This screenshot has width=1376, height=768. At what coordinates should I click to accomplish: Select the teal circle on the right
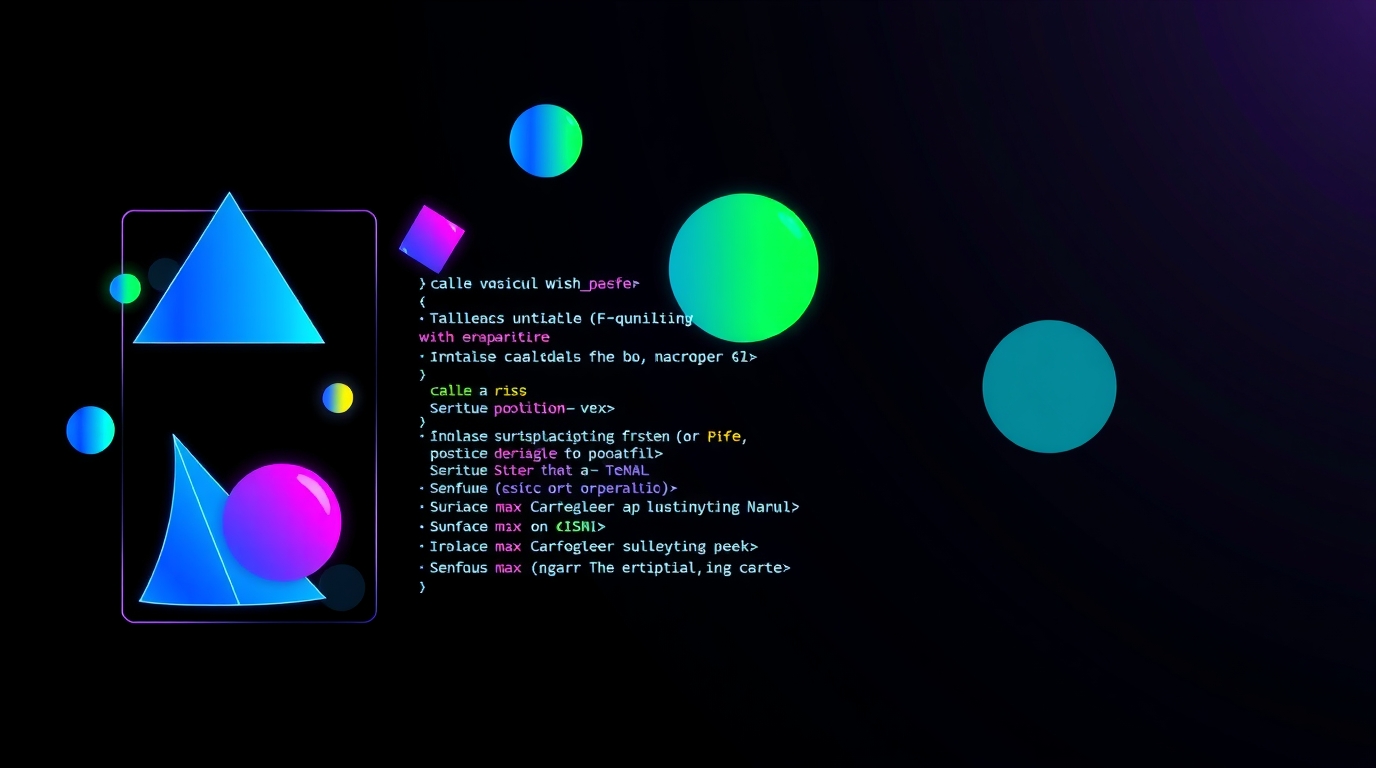coord(1049,386)
